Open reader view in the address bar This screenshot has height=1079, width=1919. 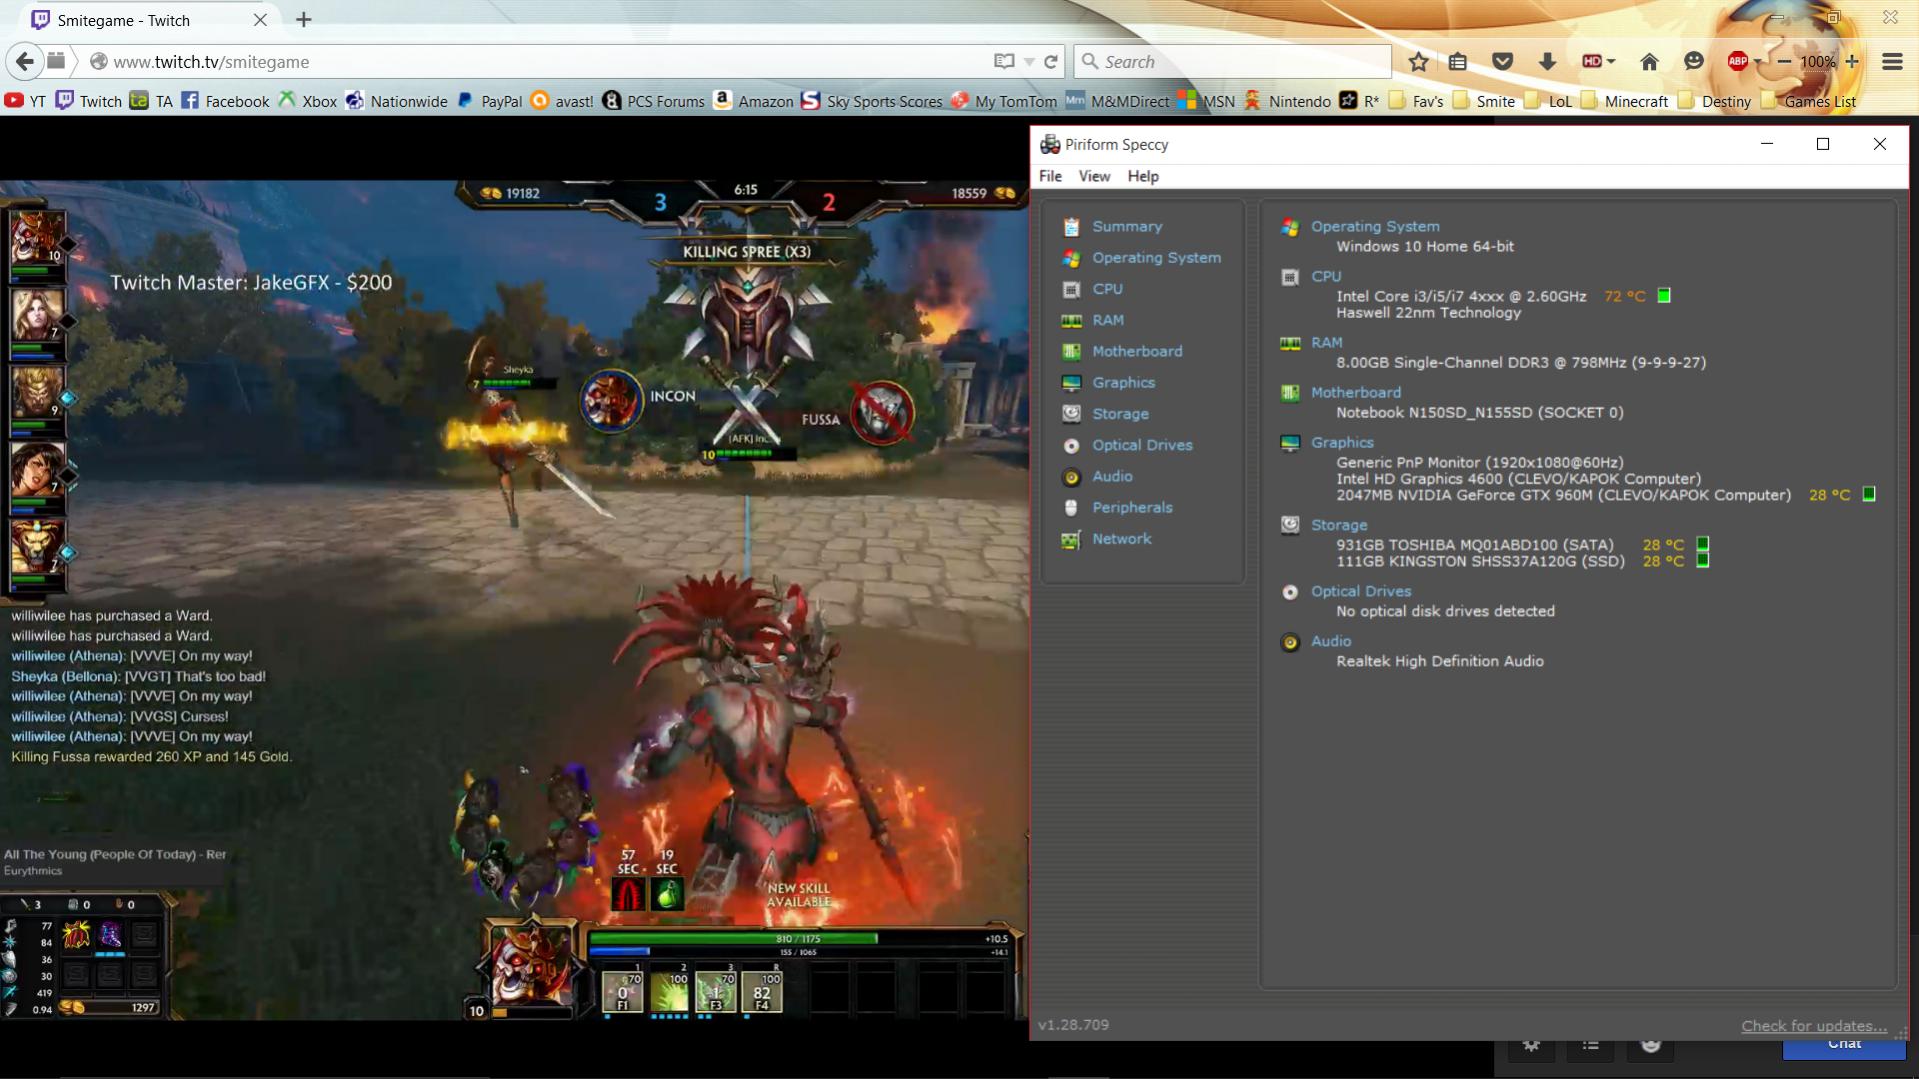[x=1004, y=61]
